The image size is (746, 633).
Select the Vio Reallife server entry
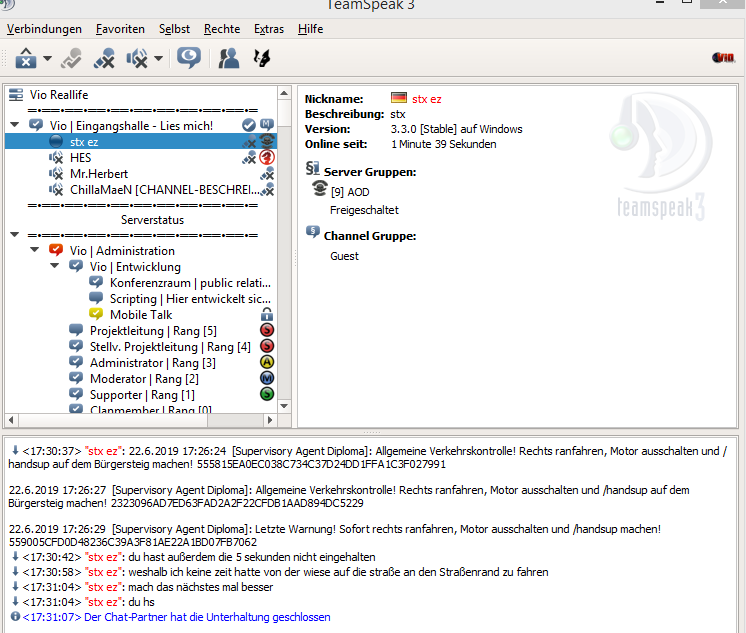[x=59, y=95]
